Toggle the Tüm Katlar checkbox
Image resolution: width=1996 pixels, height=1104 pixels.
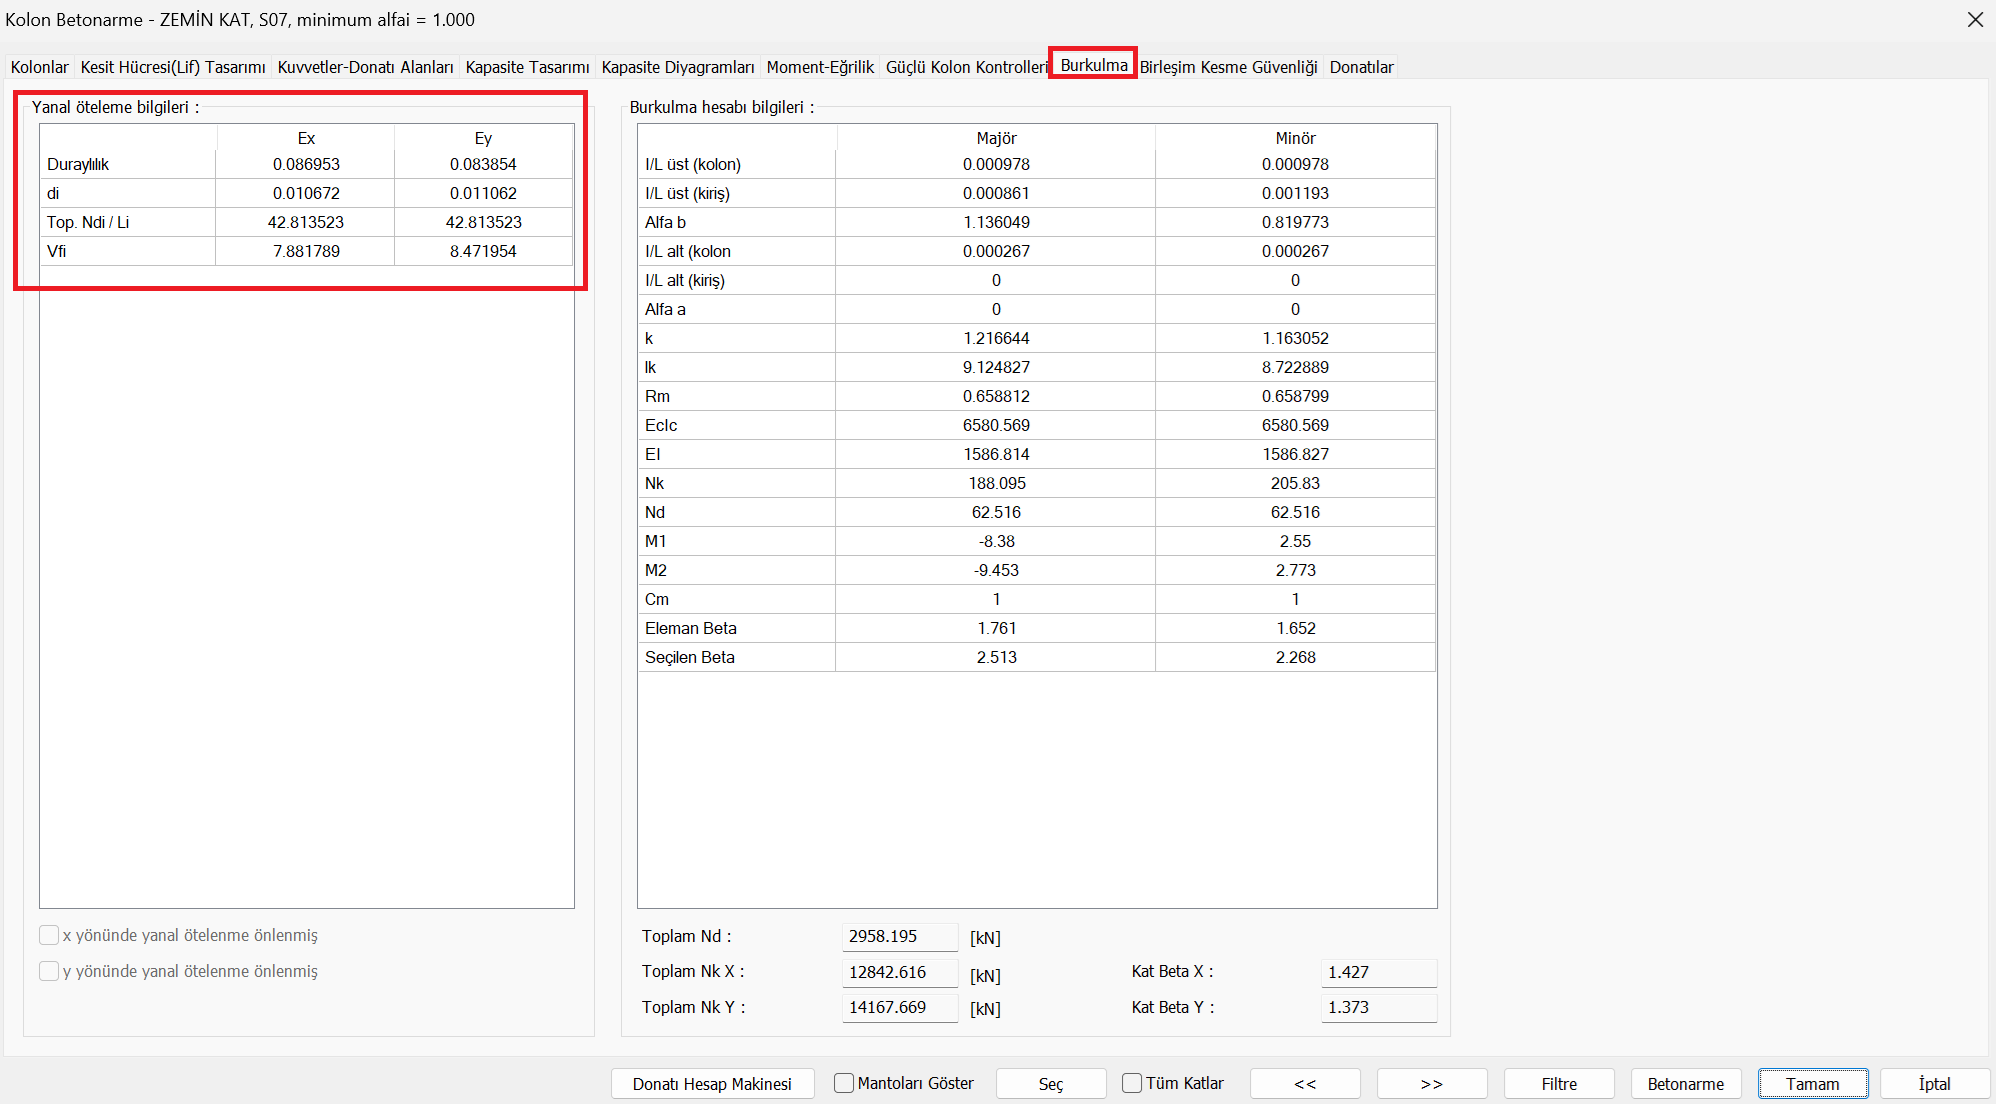tap(1132, 1083)
